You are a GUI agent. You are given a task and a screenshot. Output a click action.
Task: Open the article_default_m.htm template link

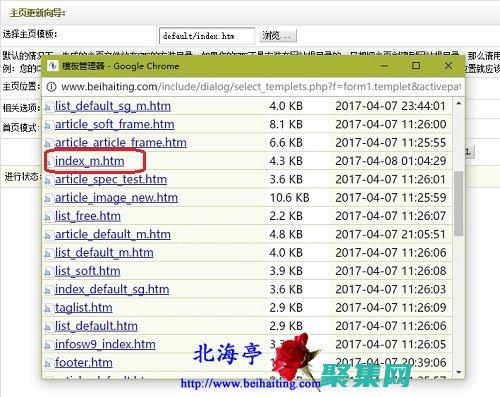pos(113,234)
